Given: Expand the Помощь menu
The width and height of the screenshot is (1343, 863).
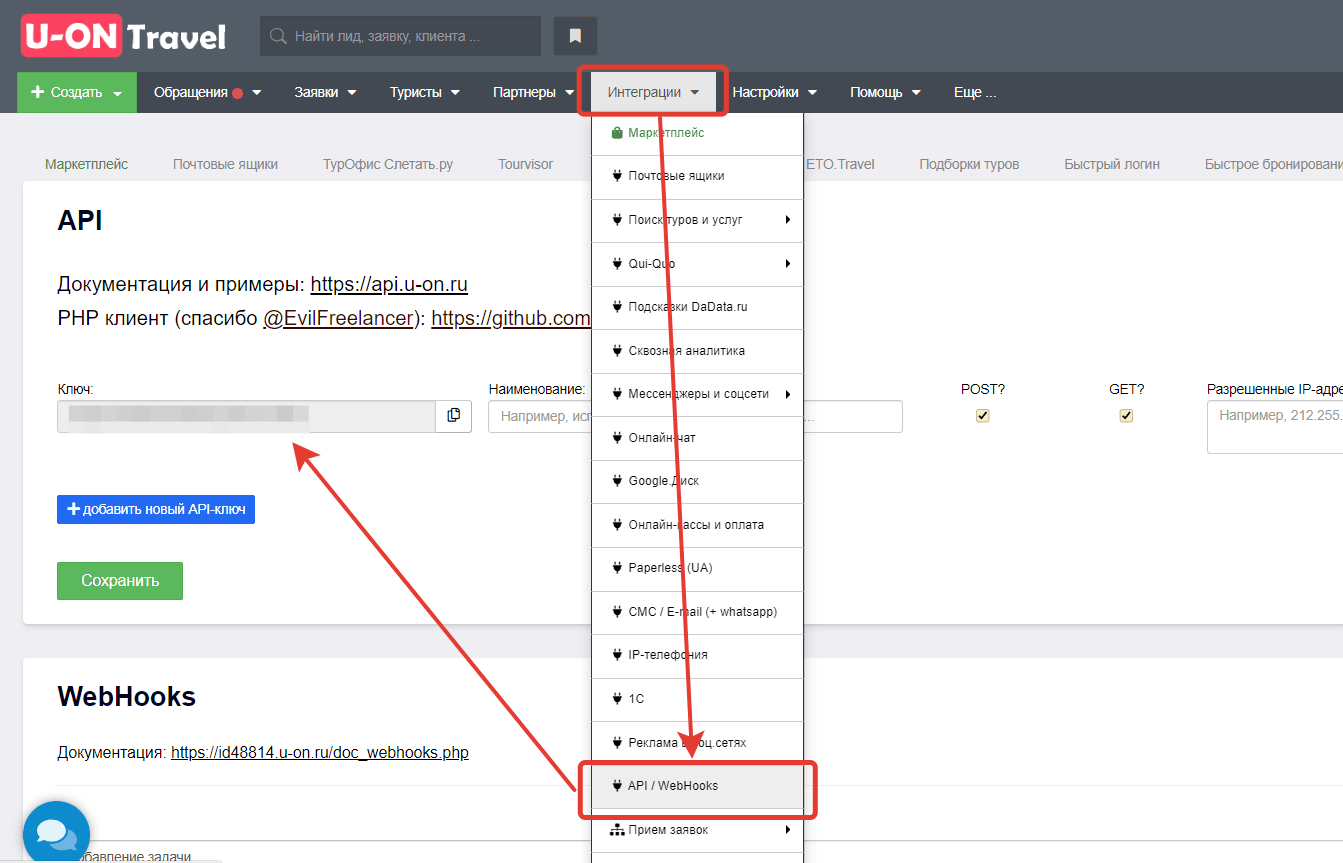Looking at the screenshot, I should [x=886, y=92].
